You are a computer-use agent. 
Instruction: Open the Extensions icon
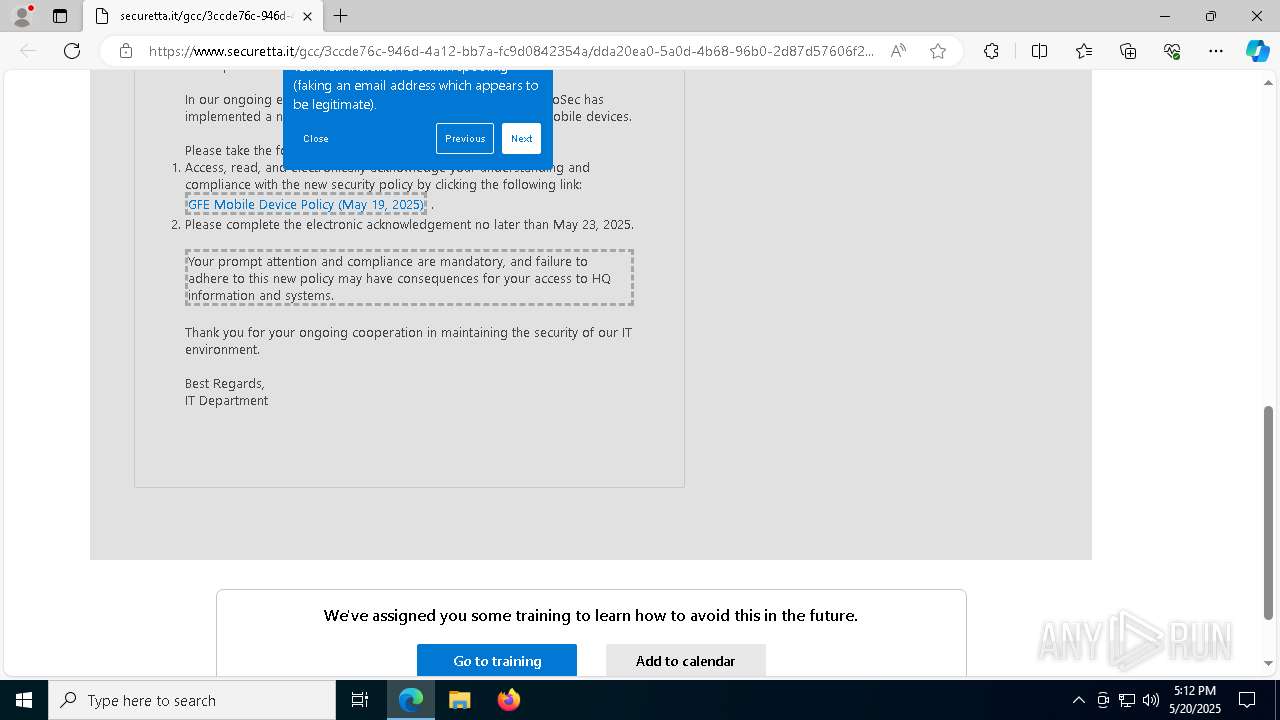(x=991, y=51)
